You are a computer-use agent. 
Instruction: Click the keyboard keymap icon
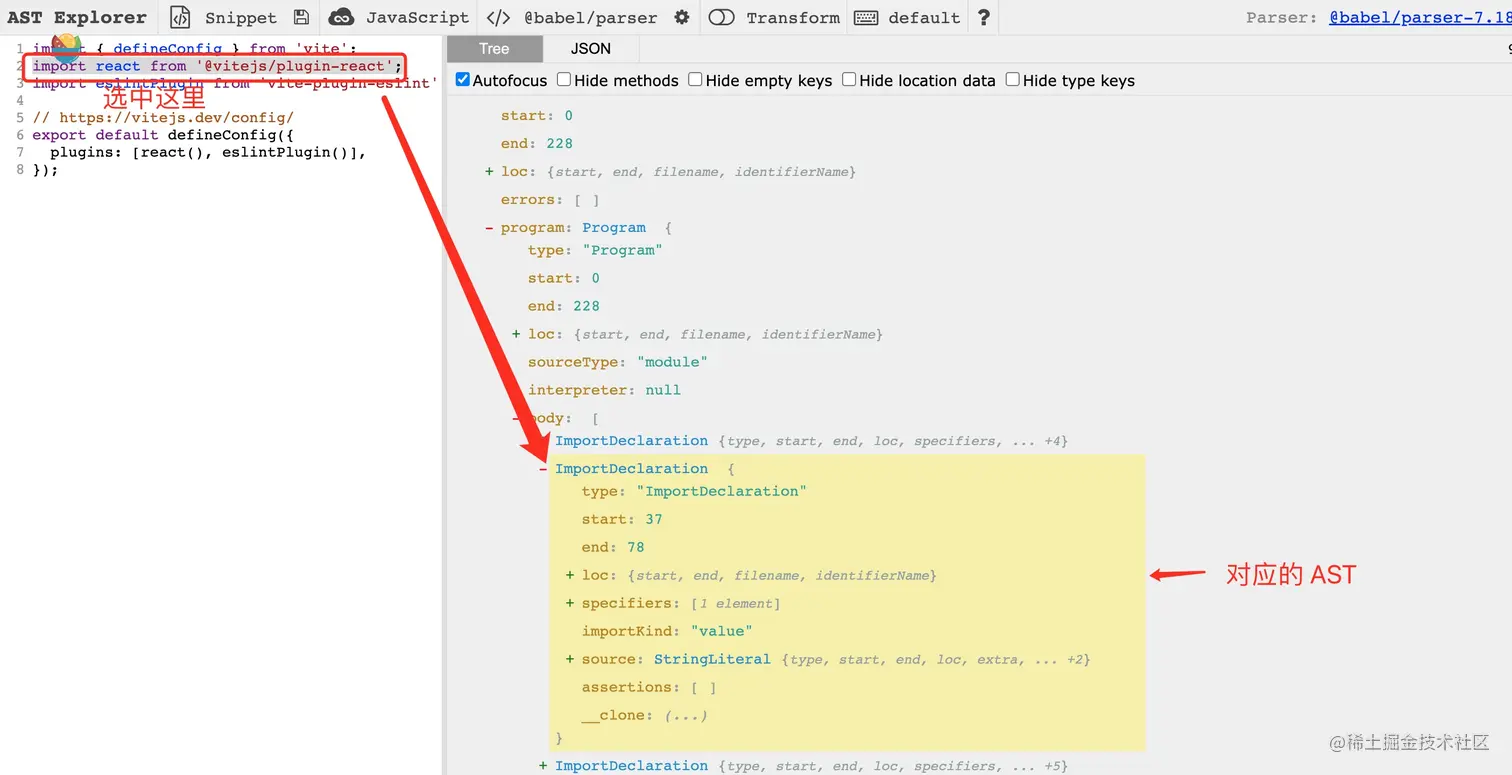pyautogui.click(x=866, y=17)
